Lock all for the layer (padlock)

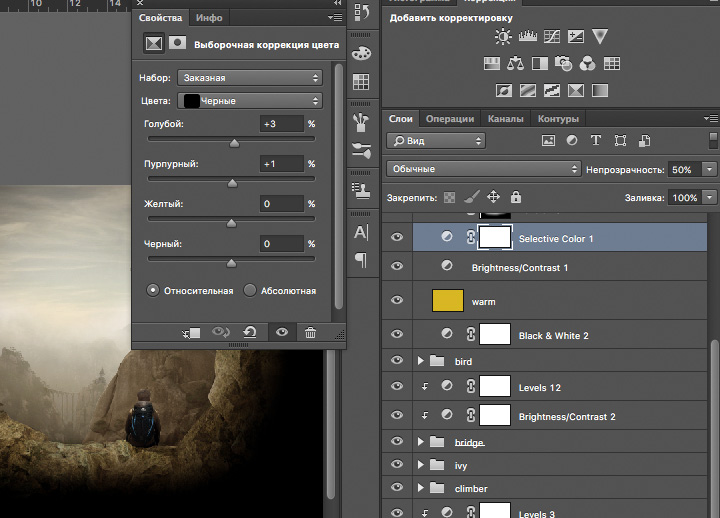click(x=516, y=197)
